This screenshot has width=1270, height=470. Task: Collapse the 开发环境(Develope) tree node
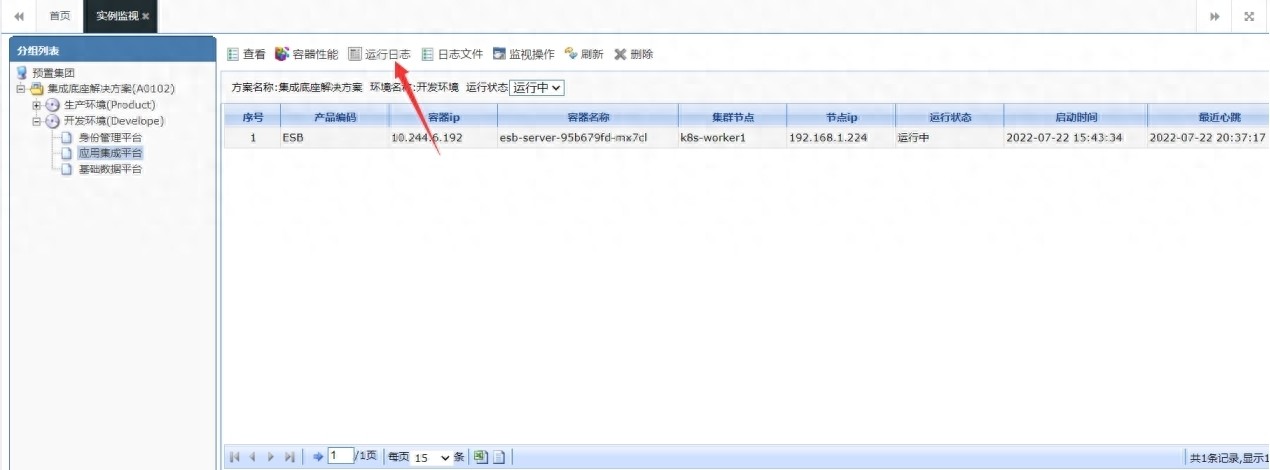point(37,121)
